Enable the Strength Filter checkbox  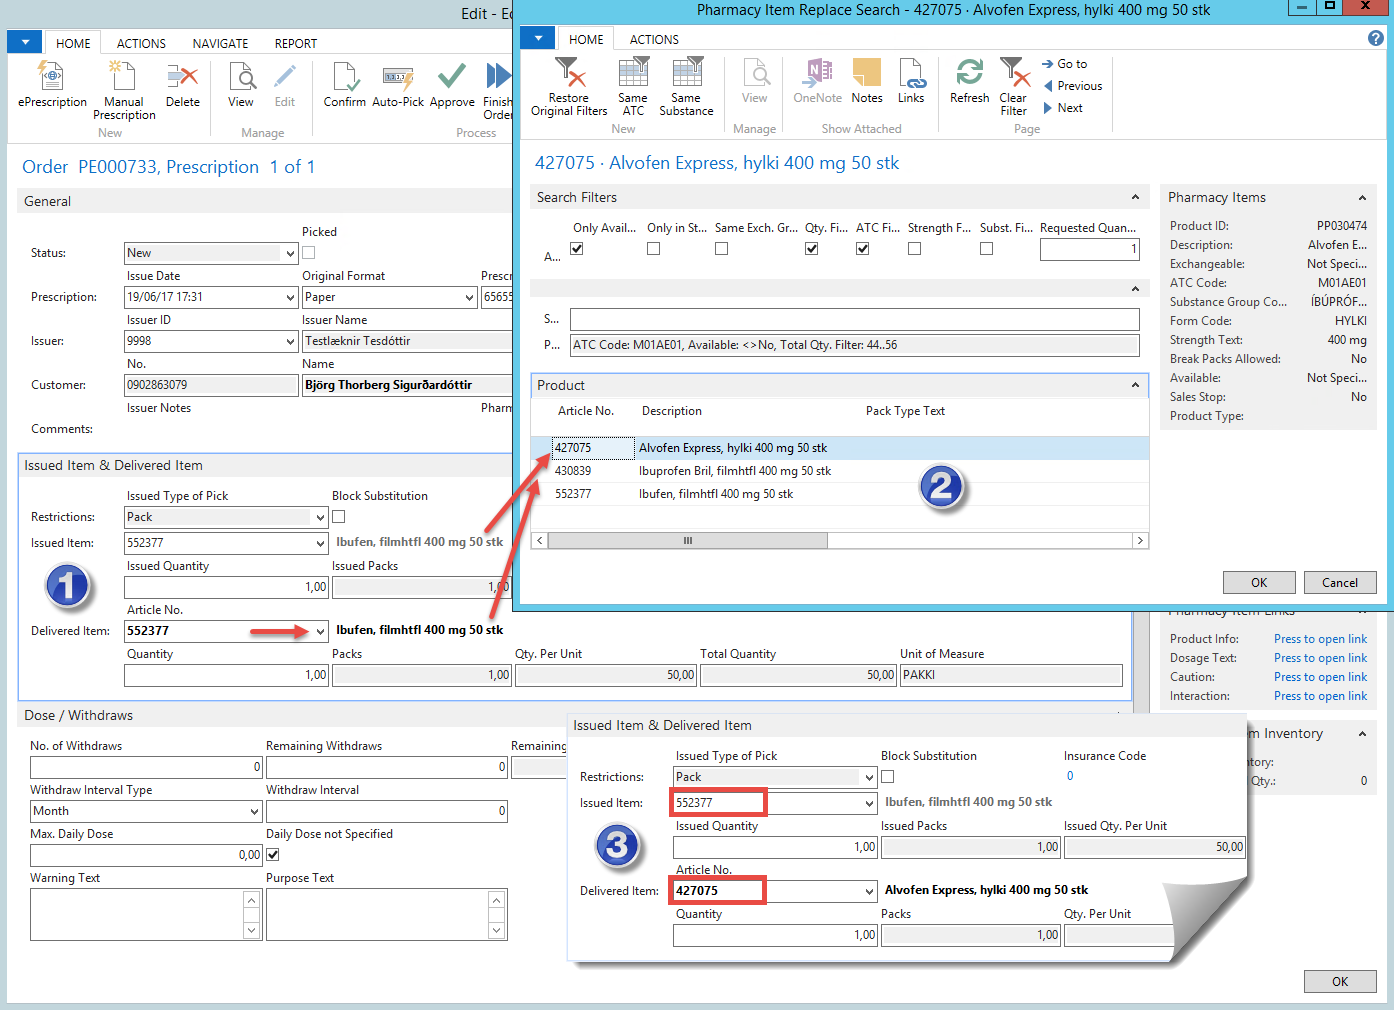click(x=914, y=249)
